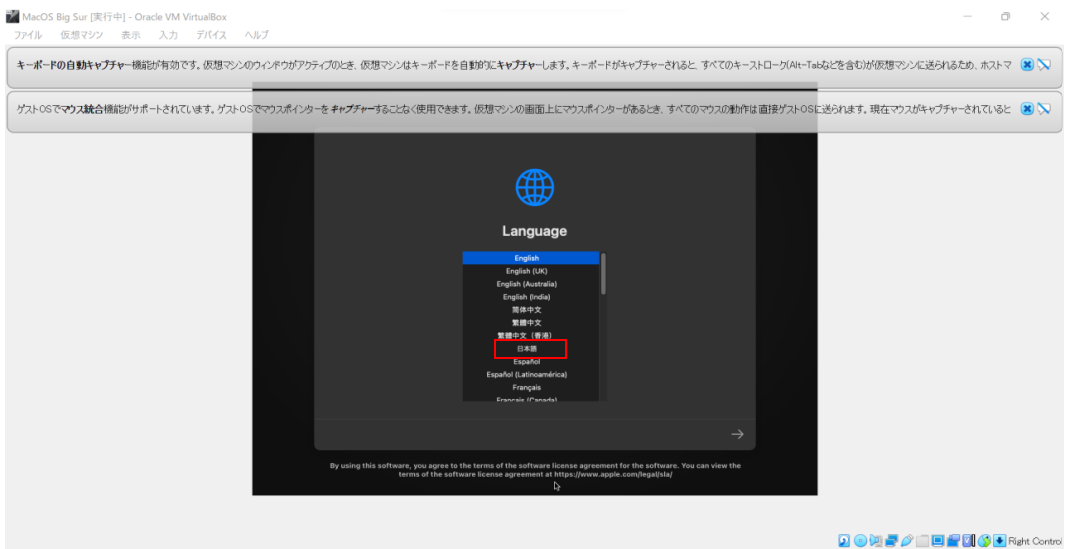Choose English (Australia) from the list

tap(531, 284)
